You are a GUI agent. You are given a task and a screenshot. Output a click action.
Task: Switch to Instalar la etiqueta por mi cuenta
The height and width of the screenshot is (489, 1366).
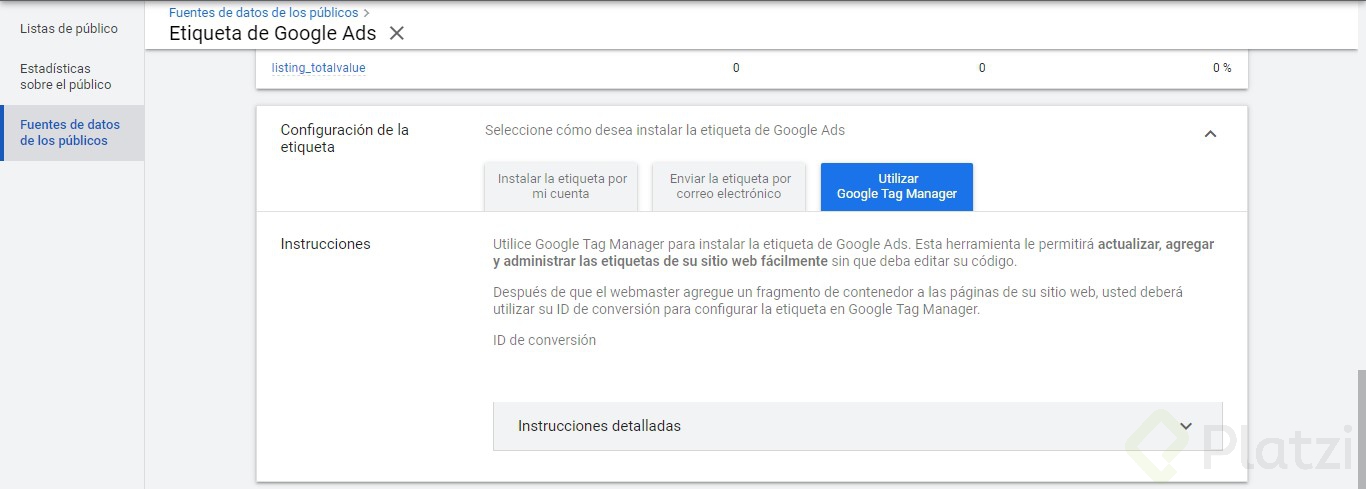click(562, 186)
